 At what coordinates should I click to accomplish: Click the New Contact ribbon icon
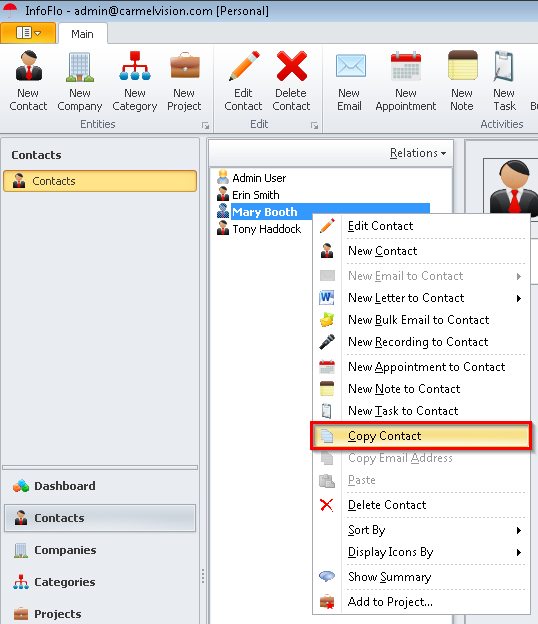(x=28, y=66)
